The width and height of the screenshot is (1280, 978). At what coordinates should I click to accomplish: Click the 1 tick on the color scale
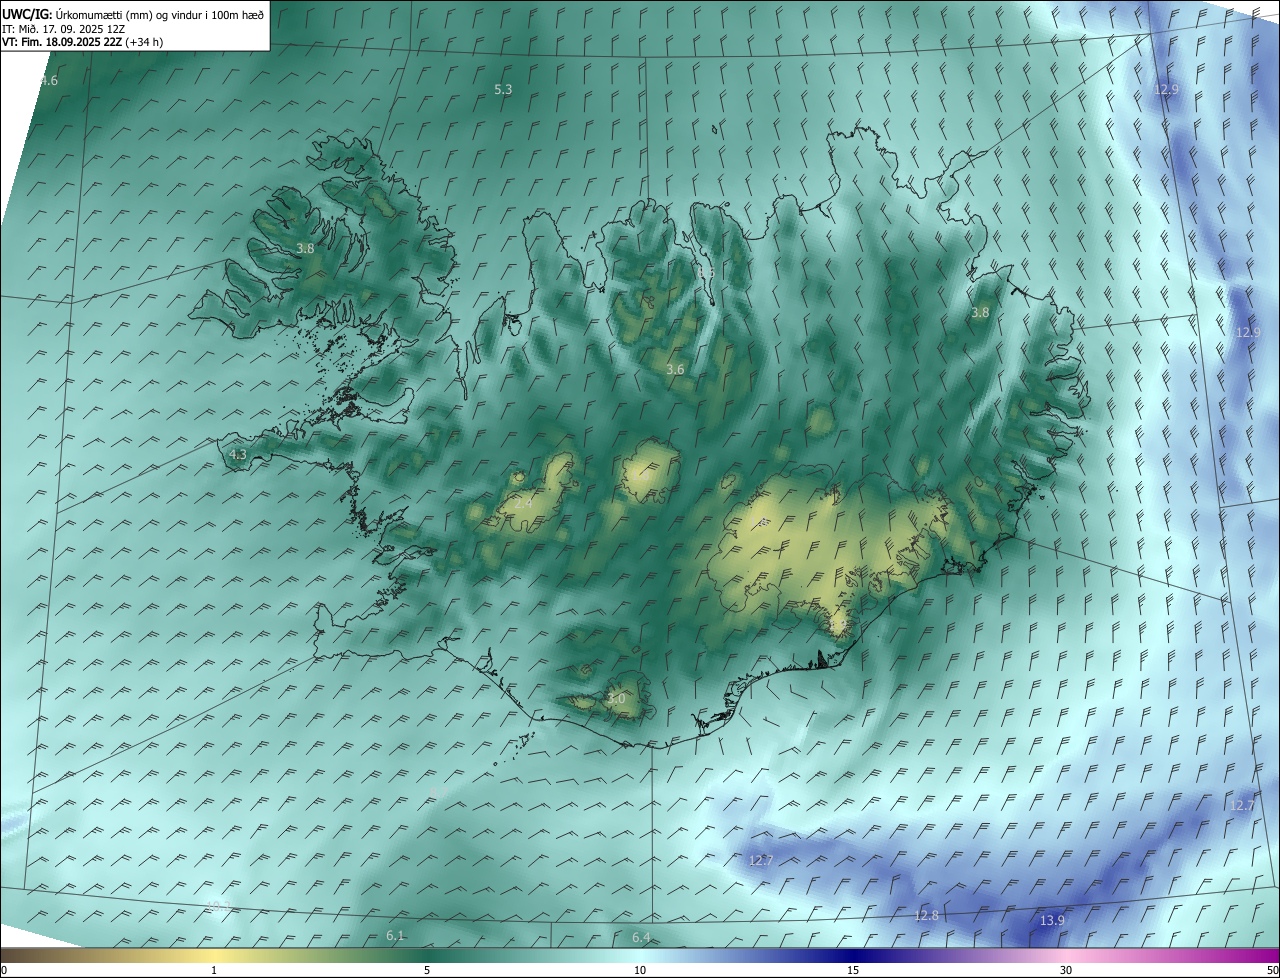point(214,970)
